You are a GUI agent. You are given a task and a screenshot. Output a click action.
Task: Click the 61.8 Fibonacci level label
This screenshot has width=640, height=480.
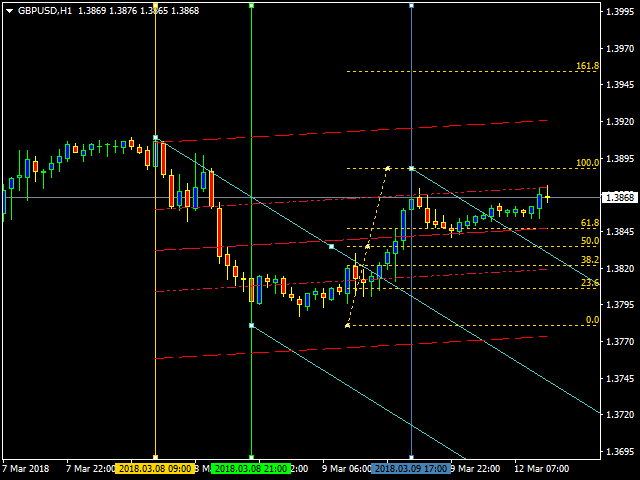[590, 223]
